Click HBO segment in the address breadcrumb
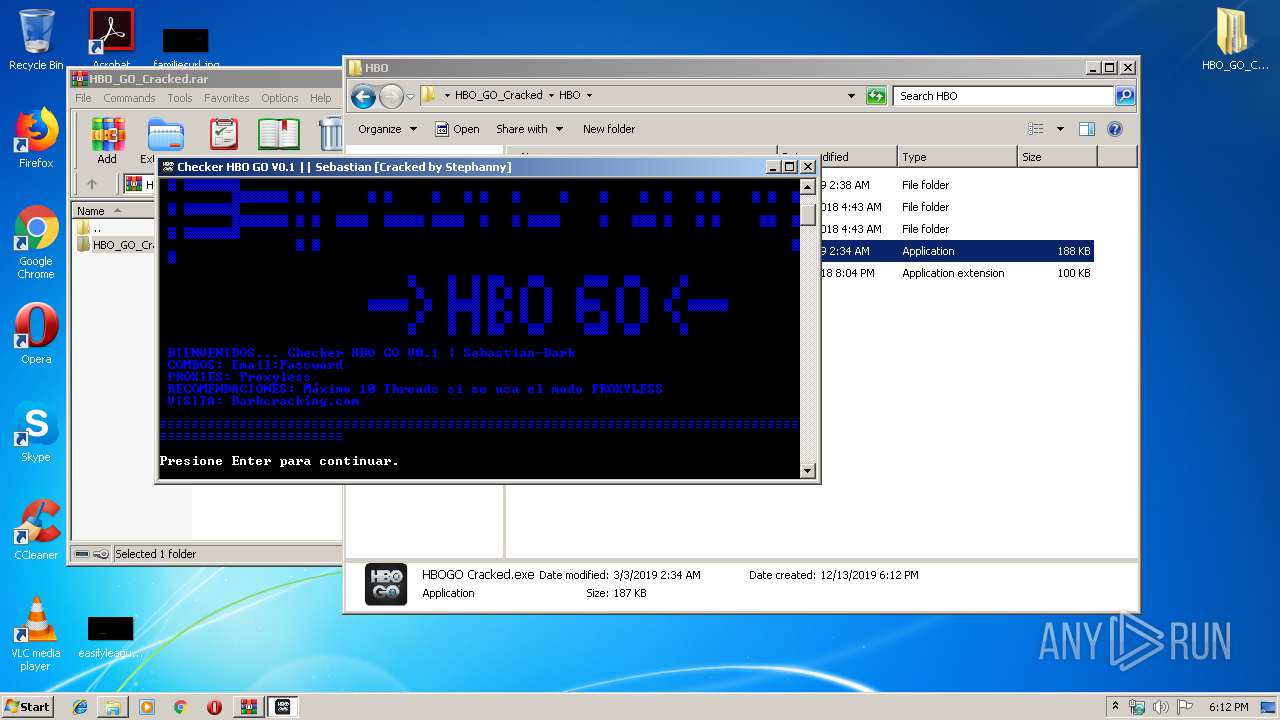The image size is (1280, 720). point(569,96)
